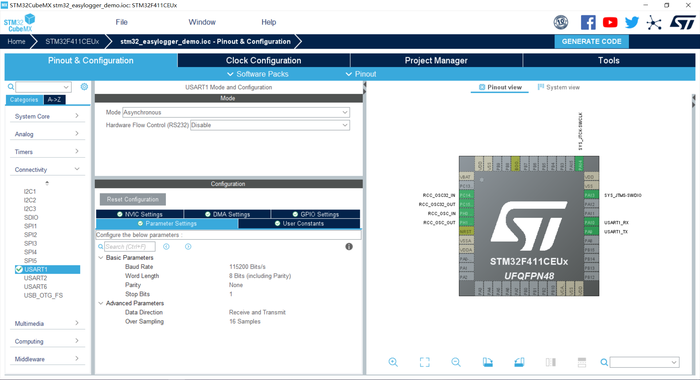Select USART2 in the Connectivity list
Screen dimensions: 700x380
pos(35,278)
